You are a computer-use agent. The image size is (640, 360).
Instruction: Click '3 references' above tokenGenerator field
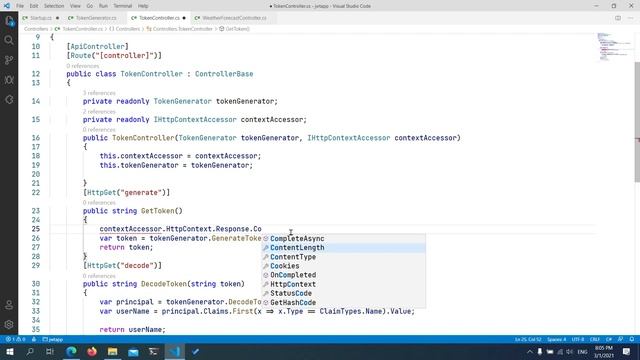pos(99,93)
